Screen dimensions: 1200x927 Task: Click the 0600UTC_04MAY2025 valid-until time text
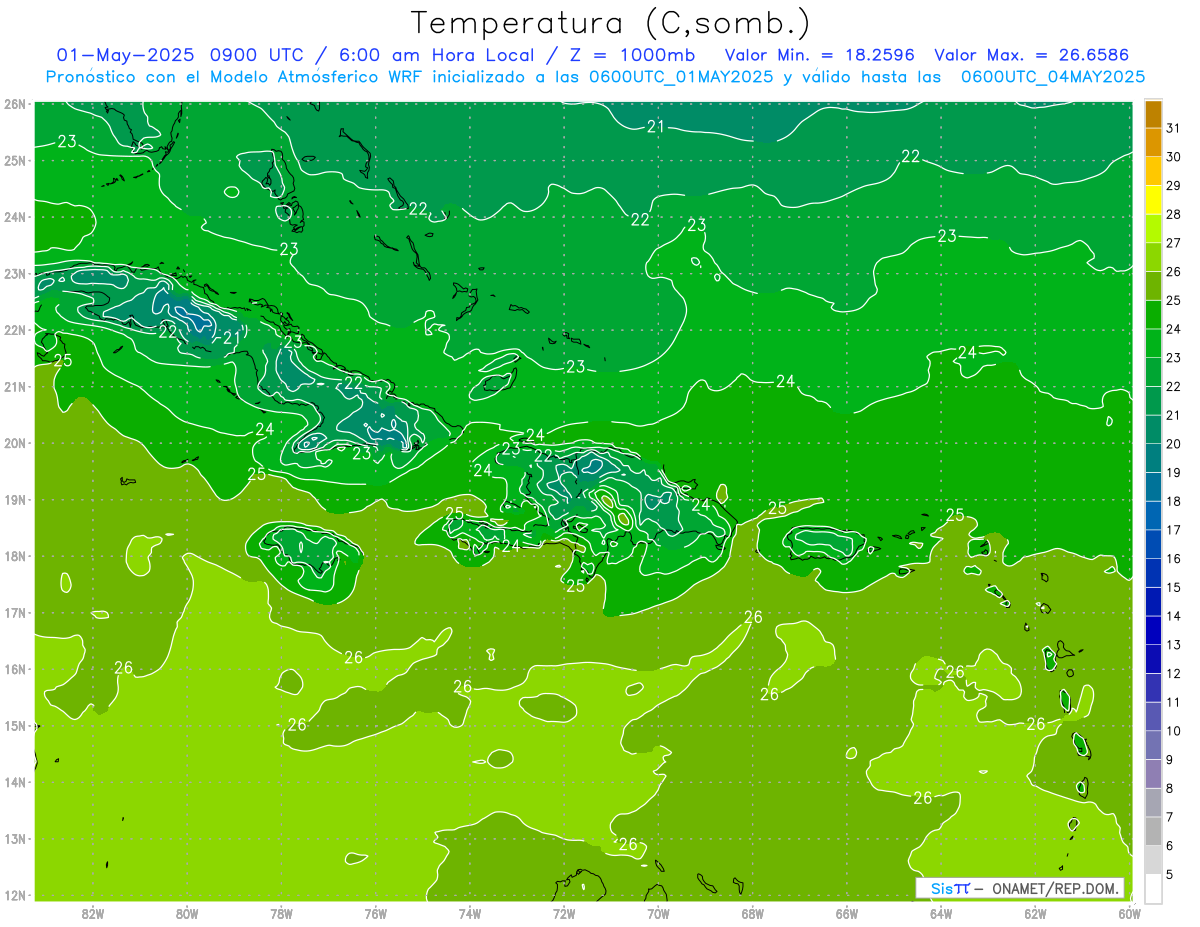click(1053, 76)
